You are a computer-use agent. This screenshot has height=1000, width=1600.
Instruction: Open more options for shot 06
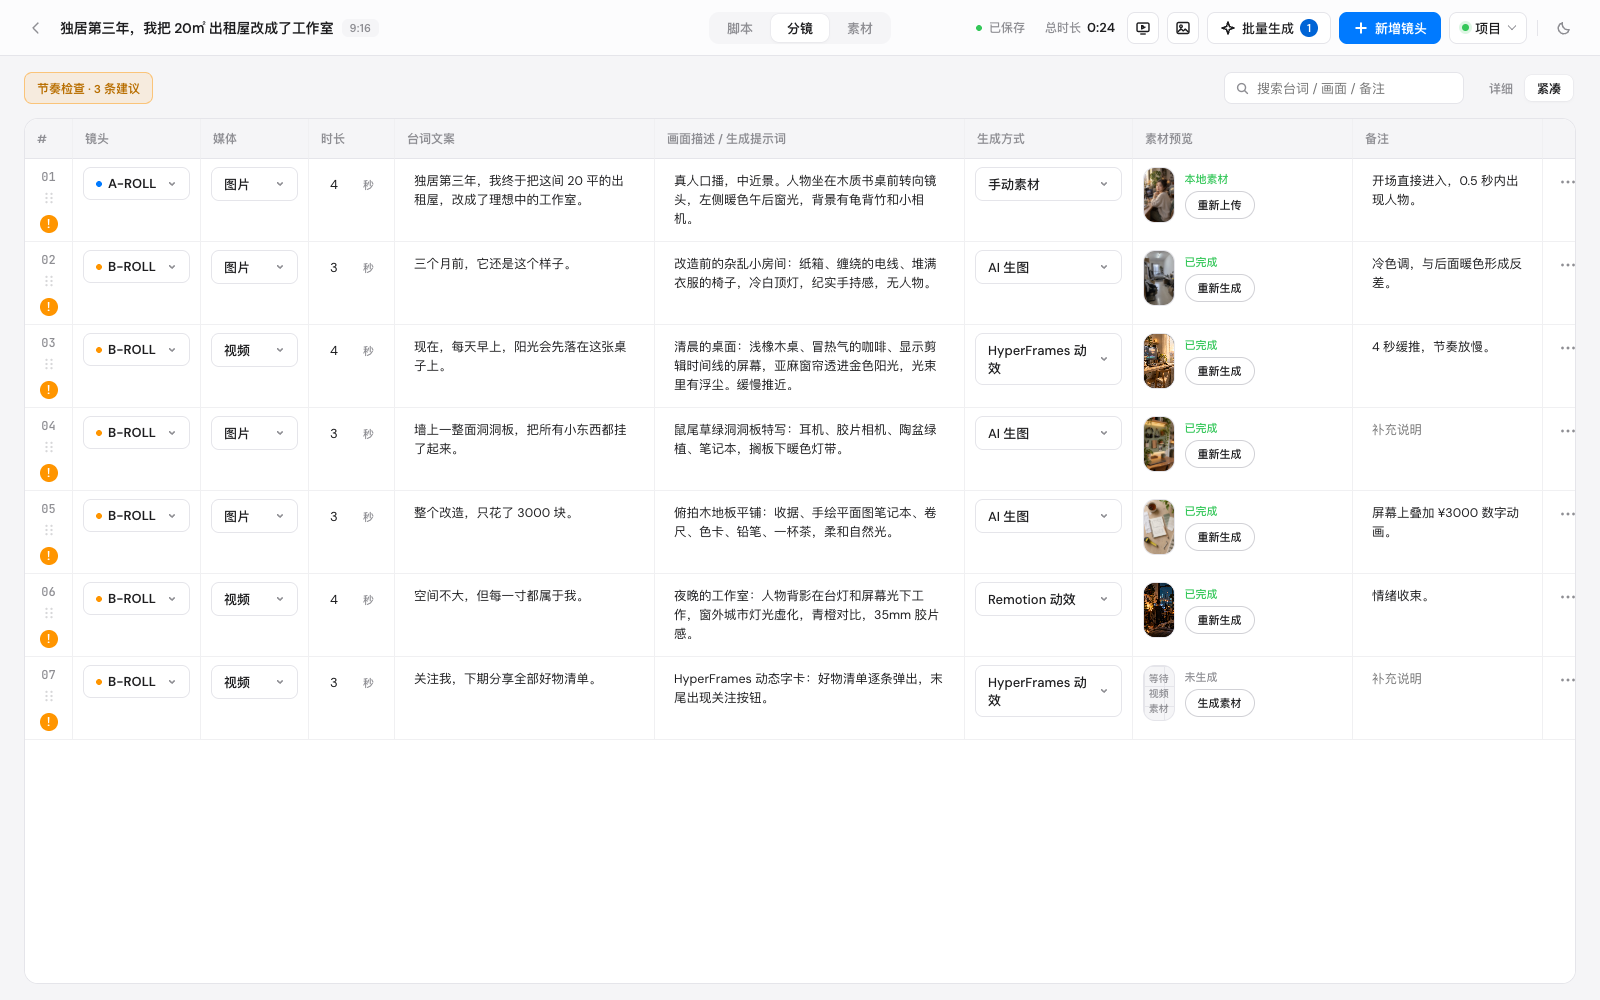click(x=1567, y=597)
